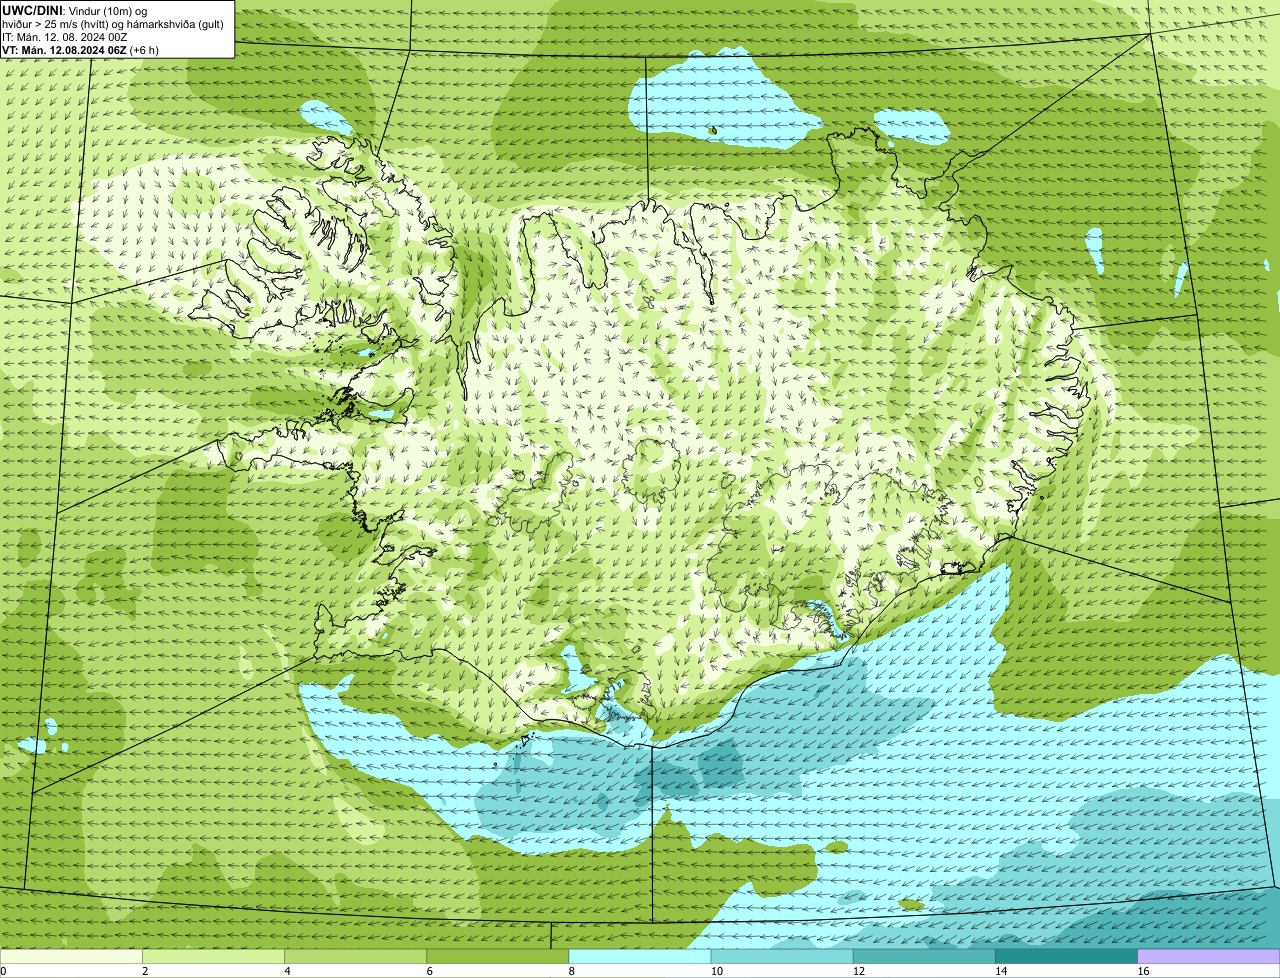
Task: Click the title line 'UWC/DINI: Vindur (10m) og'
Action: click(x=75, y=11)
